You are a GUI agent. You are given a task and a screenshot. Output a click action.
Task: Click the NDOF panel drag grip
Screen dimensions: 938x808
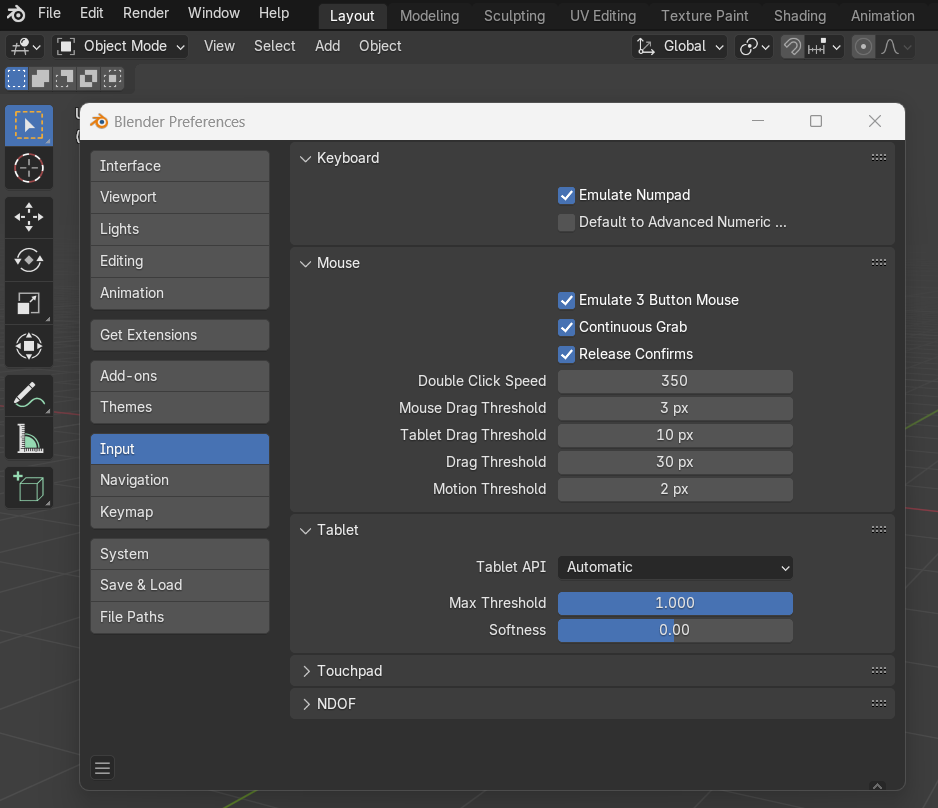click(x=879, y=703)
